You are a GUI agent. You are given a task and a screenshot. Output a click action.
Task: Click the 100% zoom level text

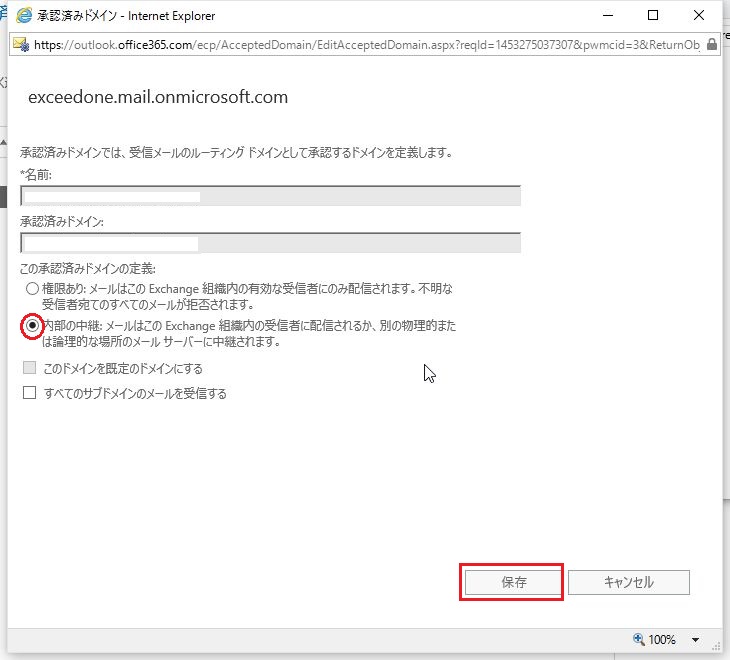click(663, 640)
